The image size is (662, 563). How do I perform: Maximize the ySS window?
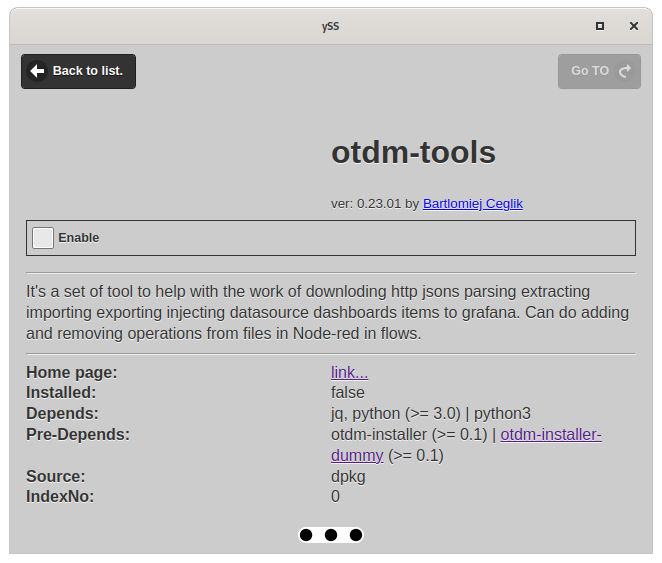(x=600, y=26)
